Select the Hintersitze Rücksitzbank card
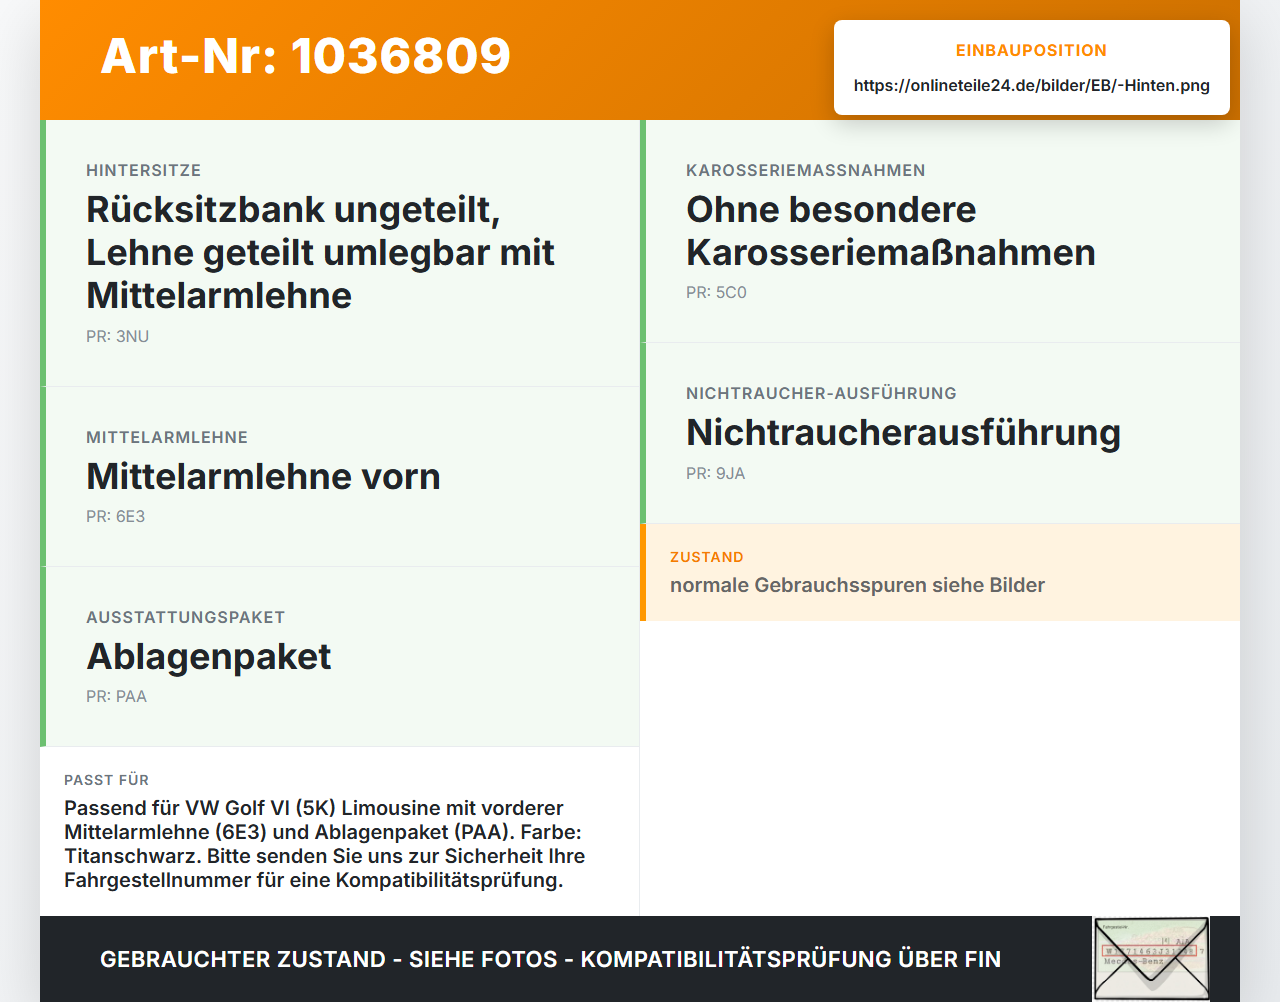 click(x=340, y=253)
